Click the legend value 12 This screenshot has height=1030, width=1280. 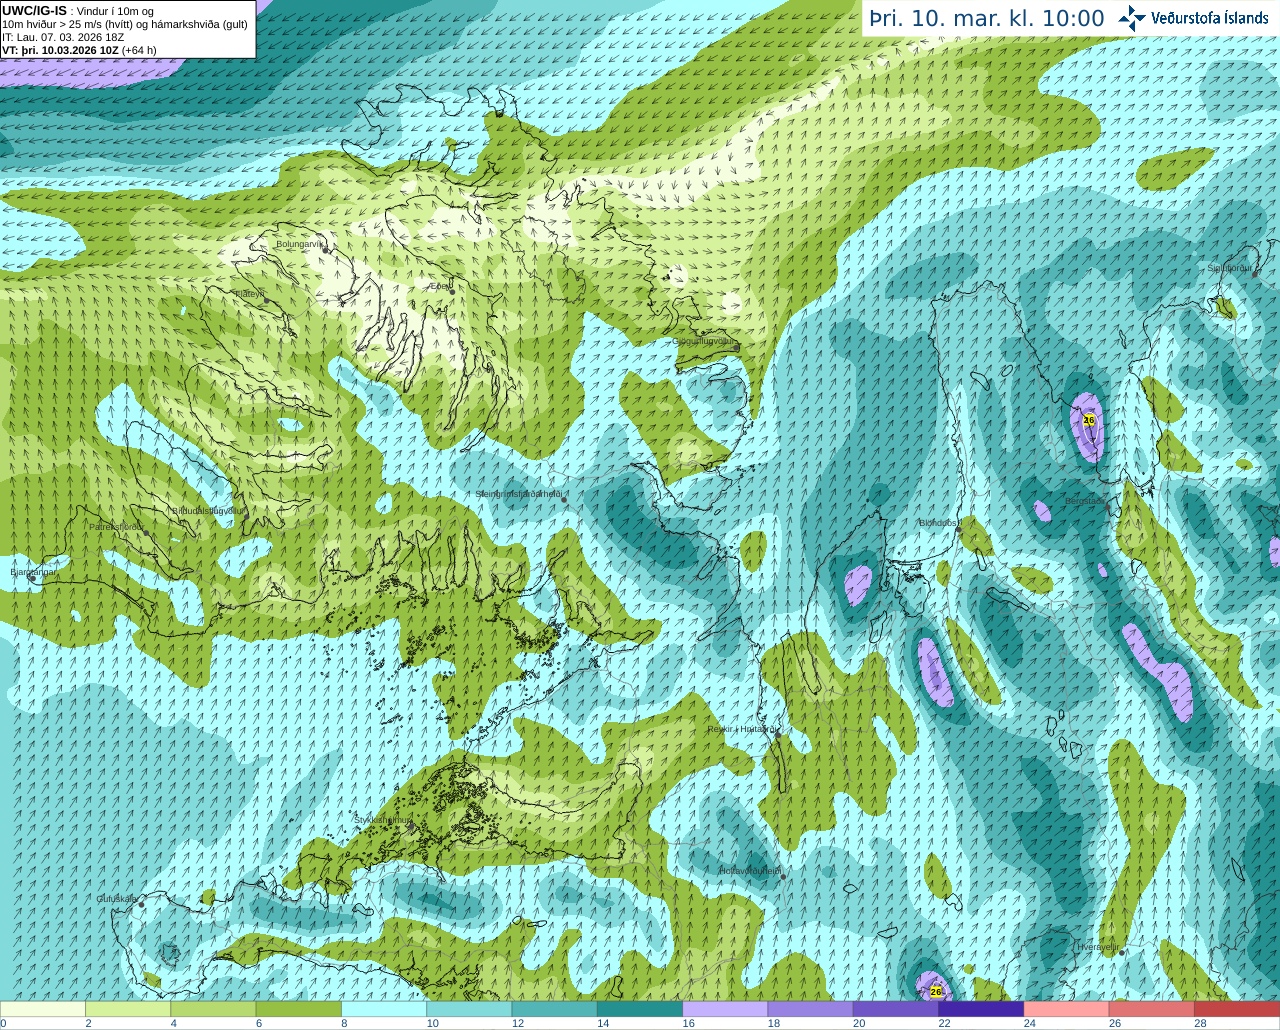tap(518, 1023)
